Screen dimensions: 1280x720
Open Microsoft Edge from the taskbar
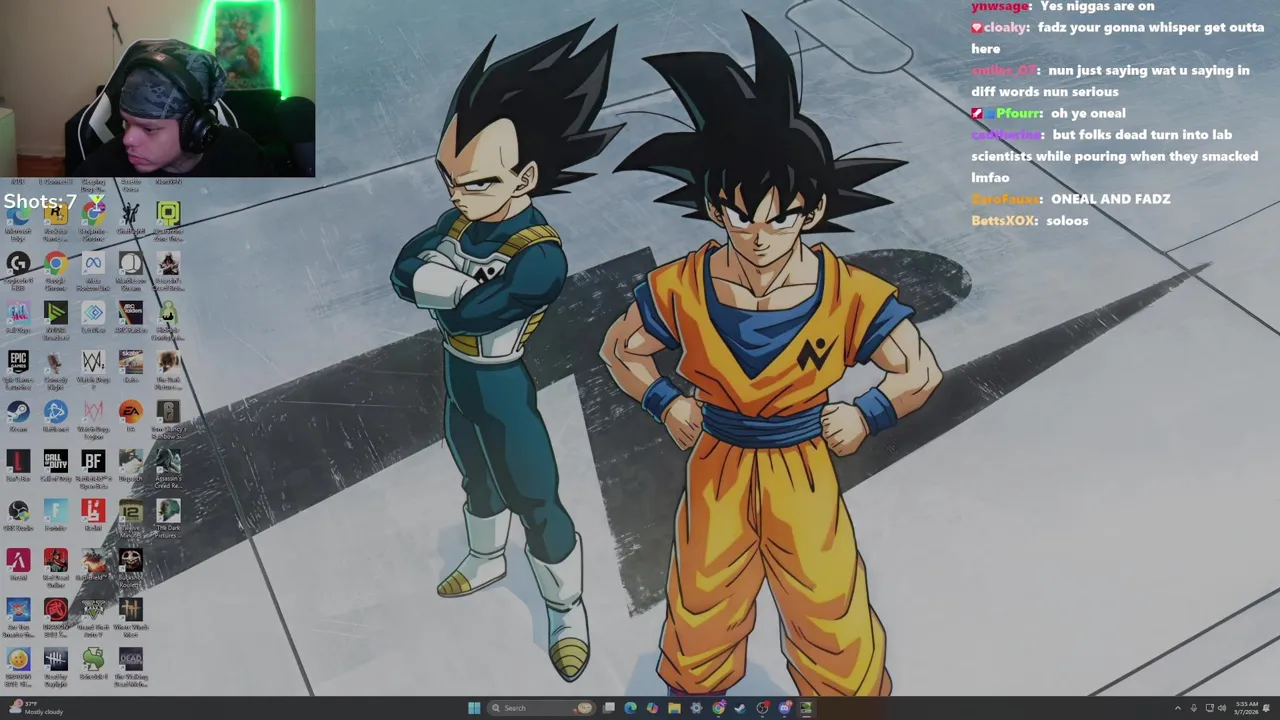[630, 708]
